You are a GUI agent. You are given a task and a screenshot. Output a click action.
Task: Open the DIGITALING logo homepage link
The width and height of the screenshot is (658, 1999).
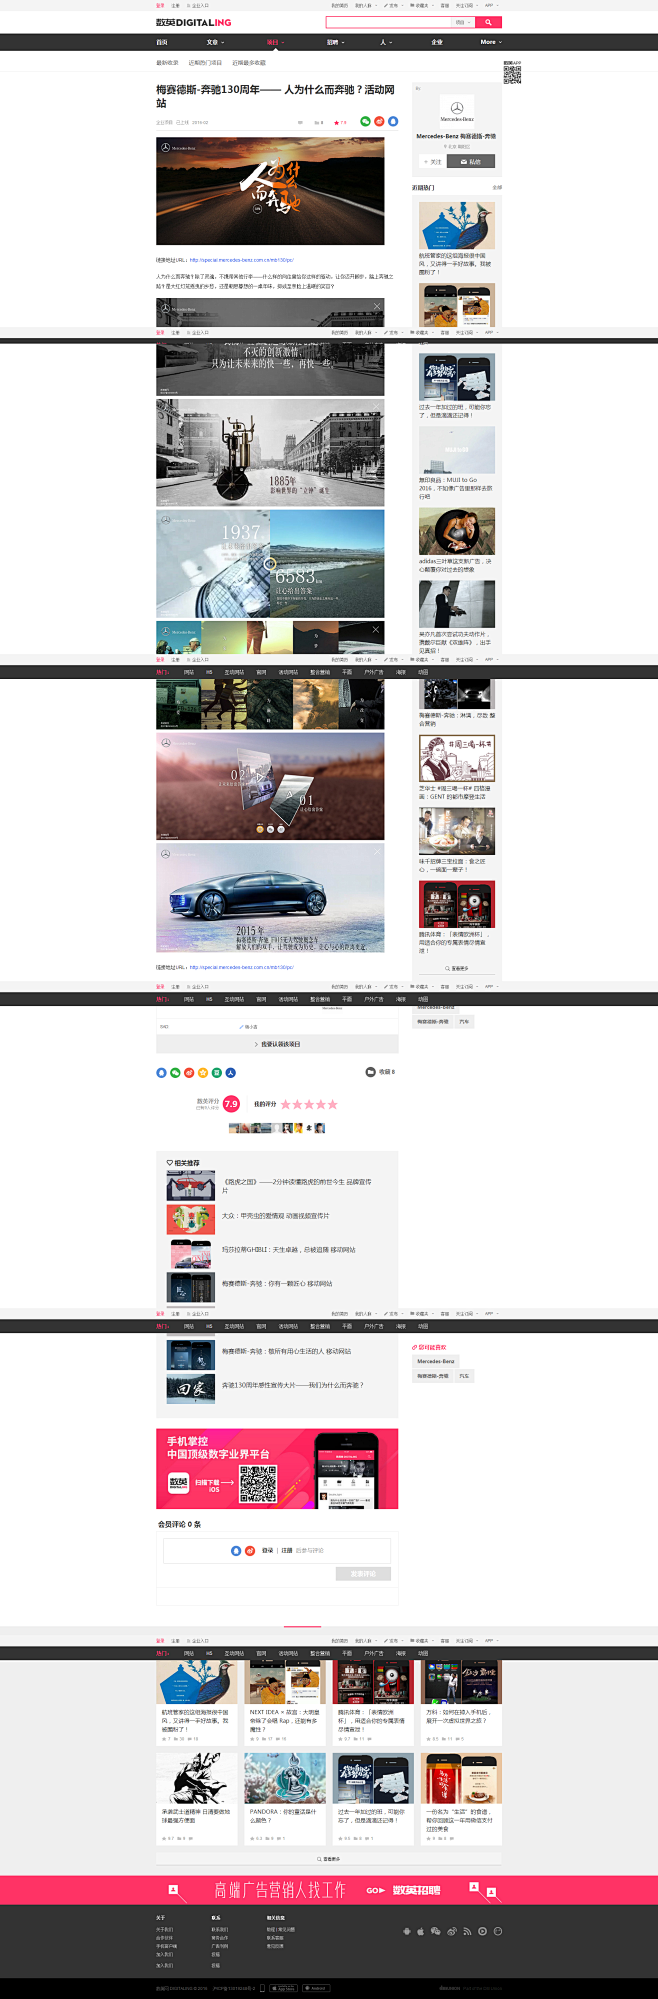[193, 22]
